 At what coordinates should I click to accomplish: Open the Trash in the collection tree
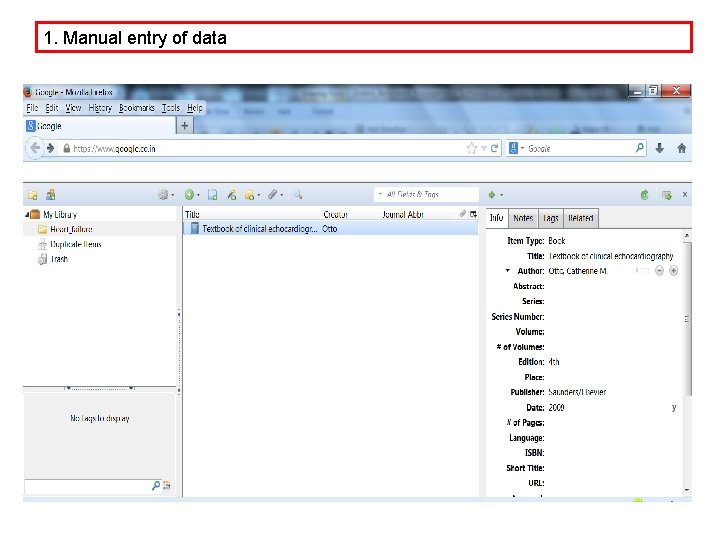(59, 259)
